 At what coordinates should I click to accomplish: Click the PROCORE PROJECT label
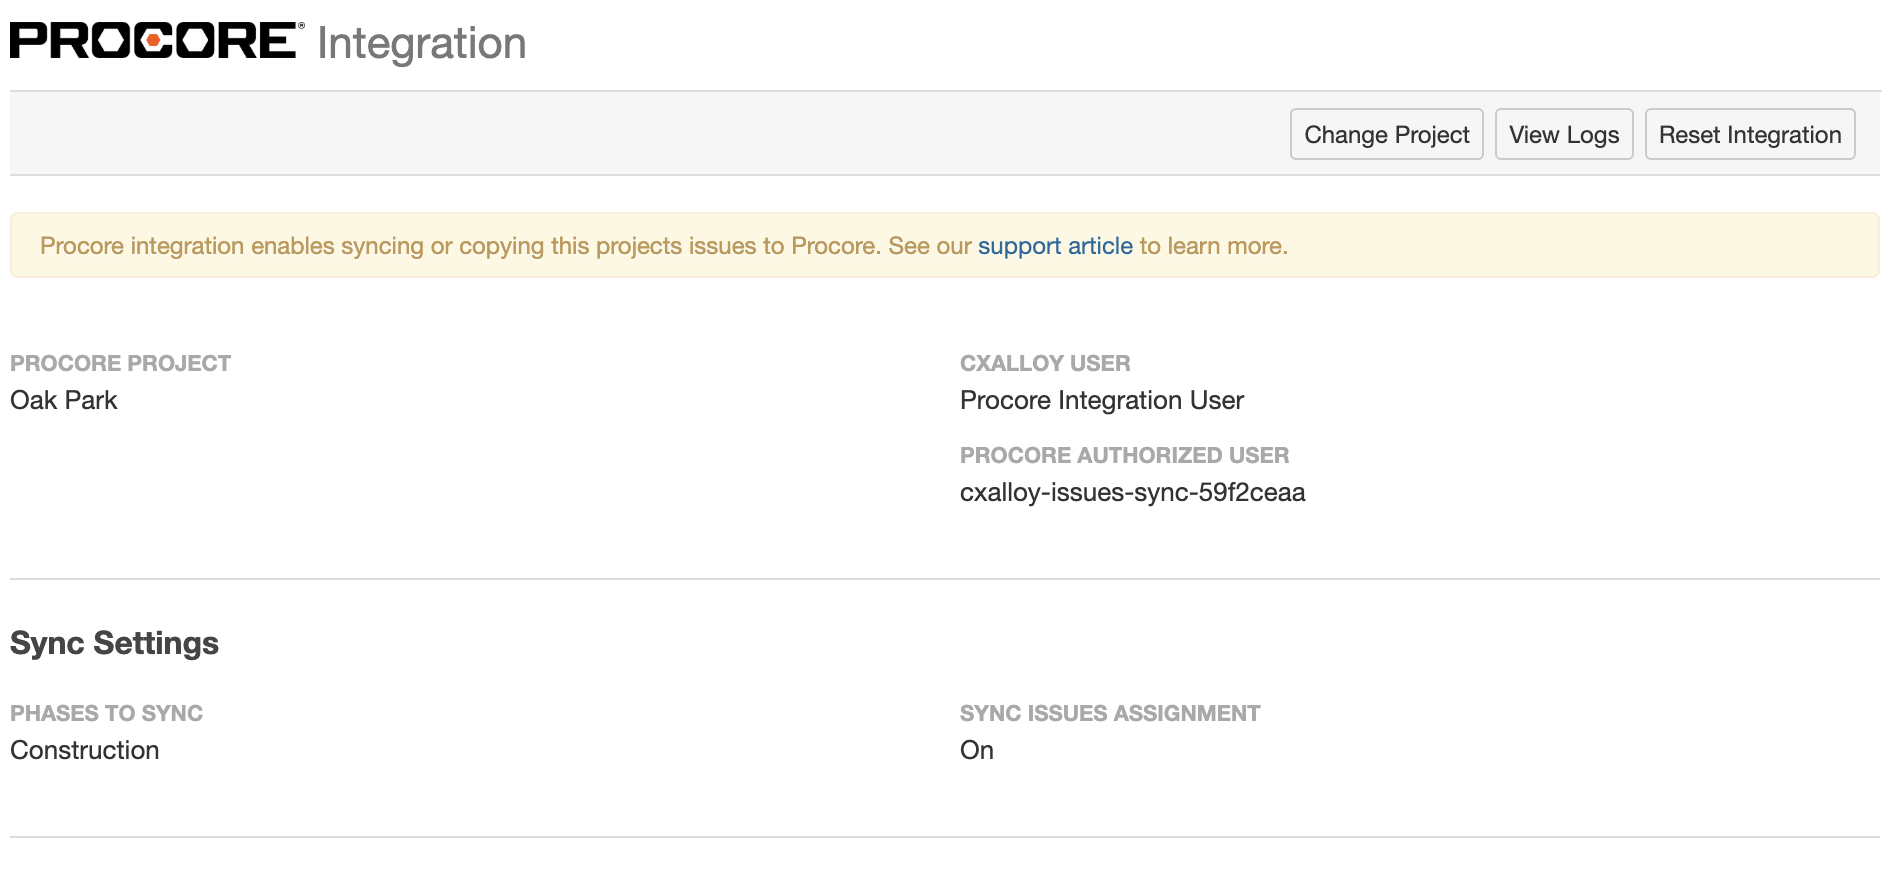click(x=120, y=363)
